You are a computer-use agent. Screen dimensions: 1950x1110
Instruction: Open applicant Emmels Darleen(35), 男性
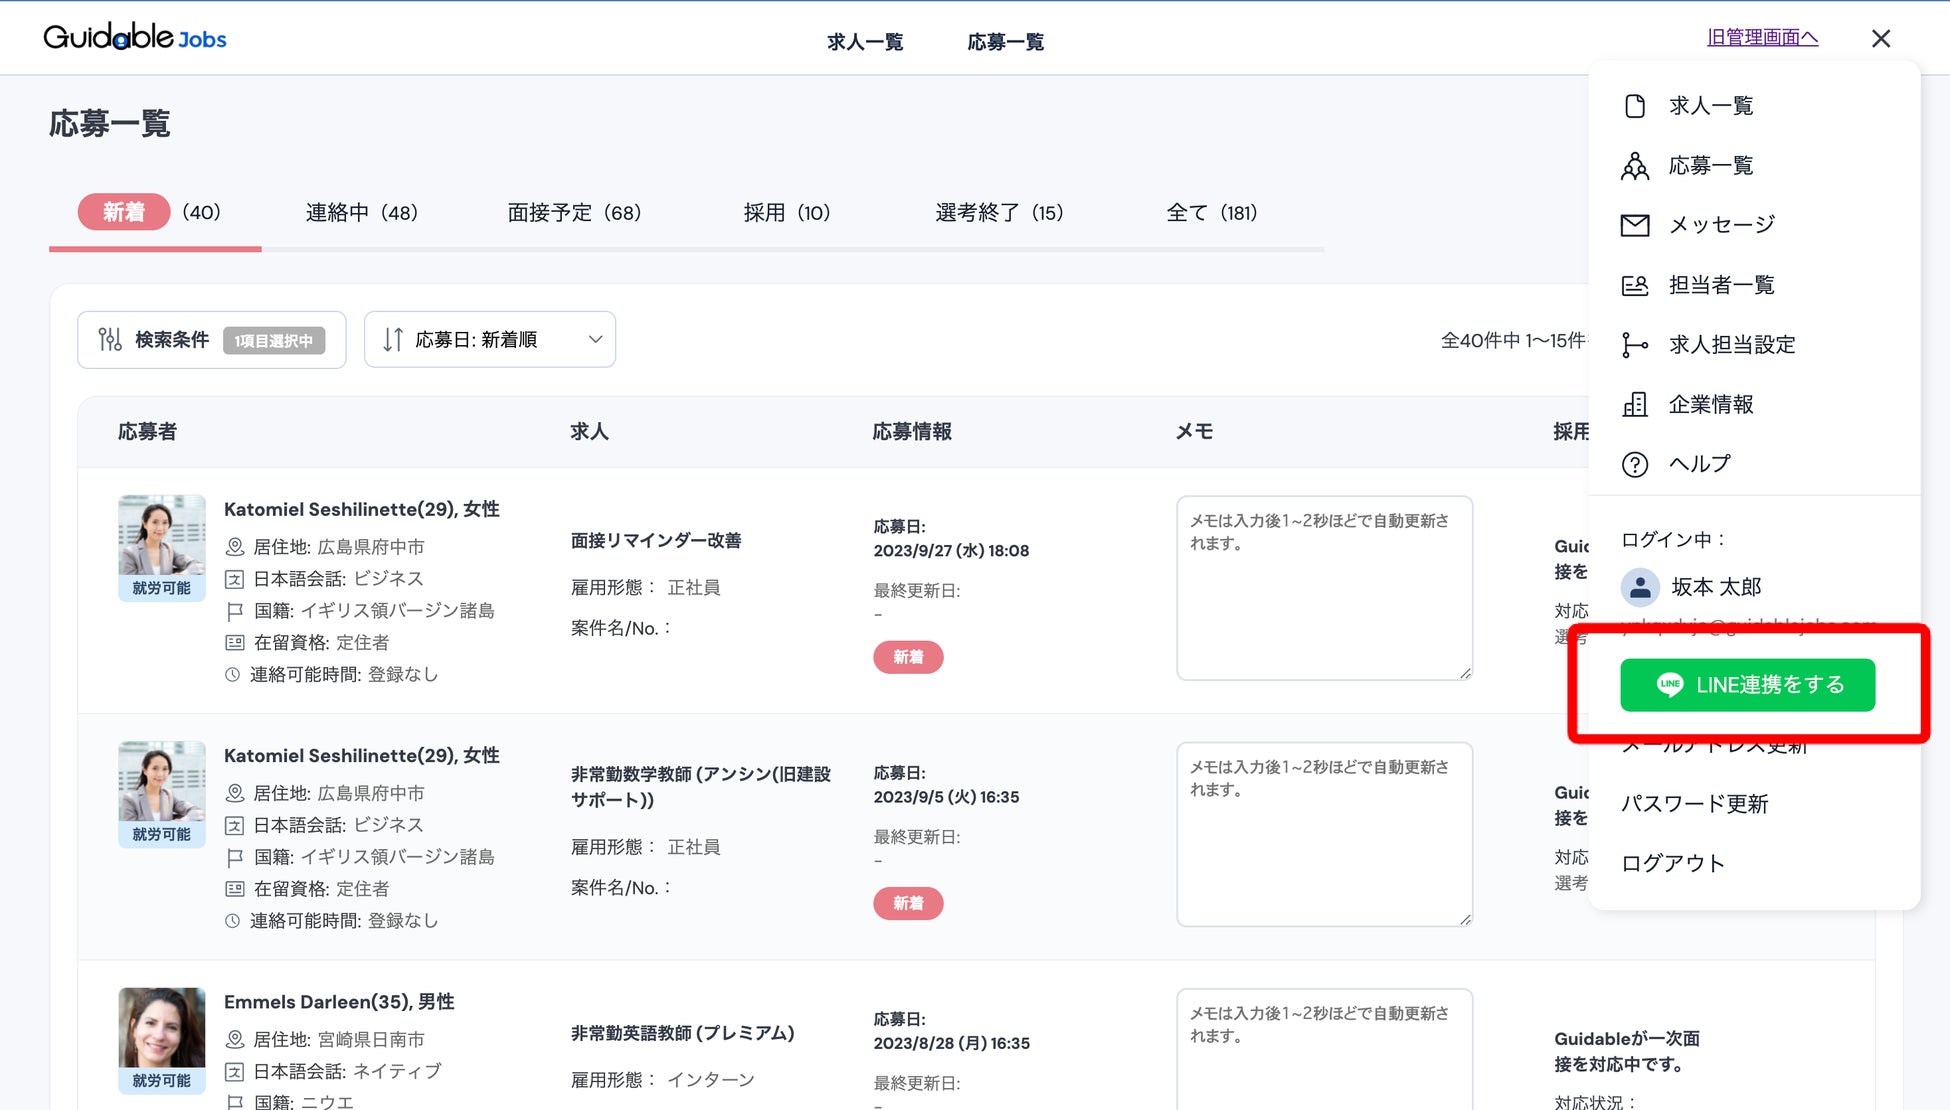click(x=339, y=1002)
